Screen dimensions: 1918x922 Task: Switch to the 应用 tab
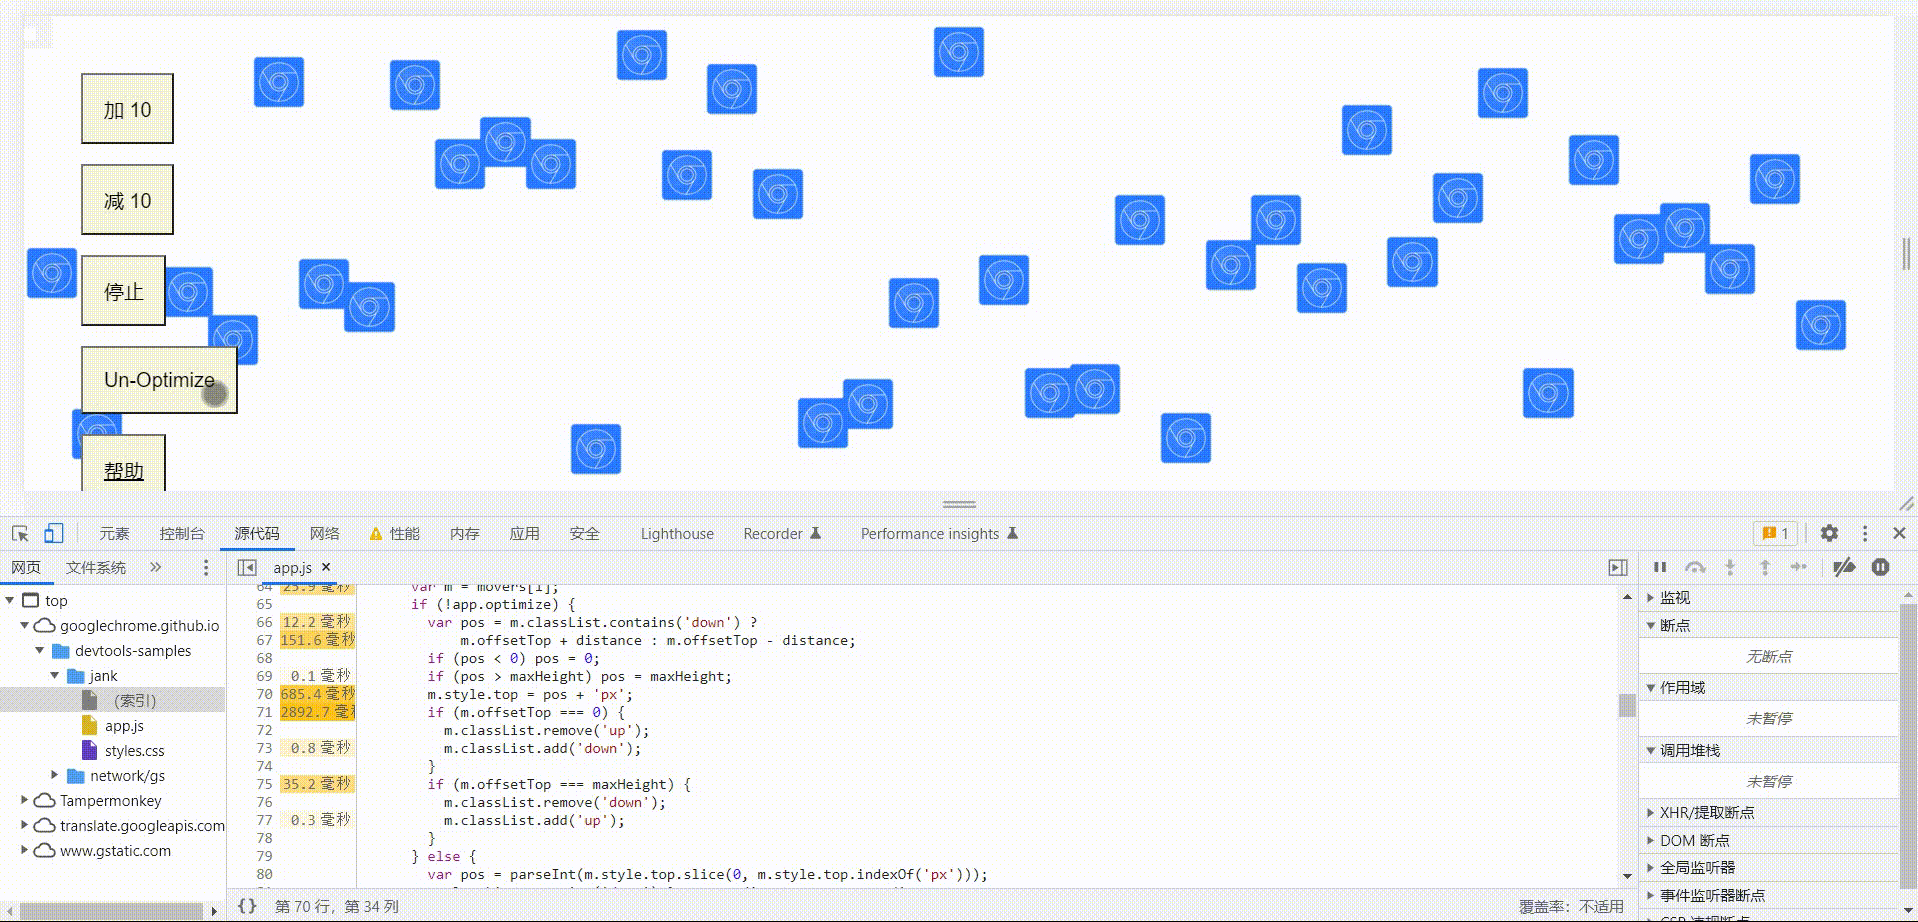point(525,534)
